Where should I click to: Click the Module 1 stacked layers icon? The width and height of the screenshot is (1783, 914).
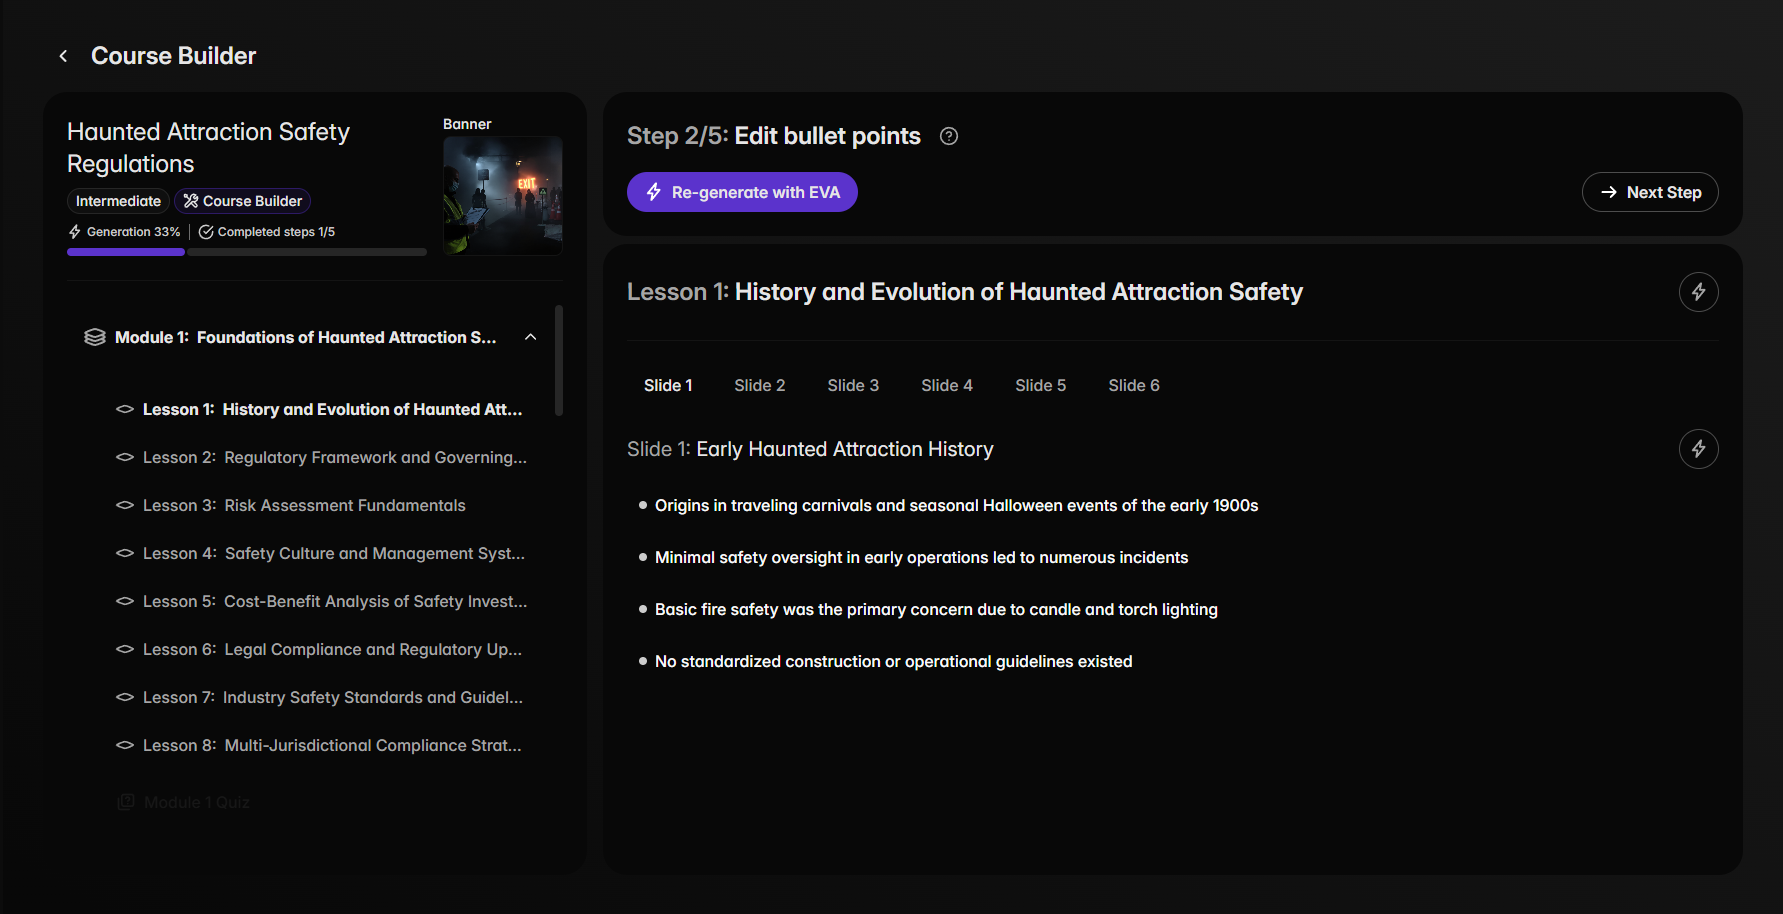[95, 337]
